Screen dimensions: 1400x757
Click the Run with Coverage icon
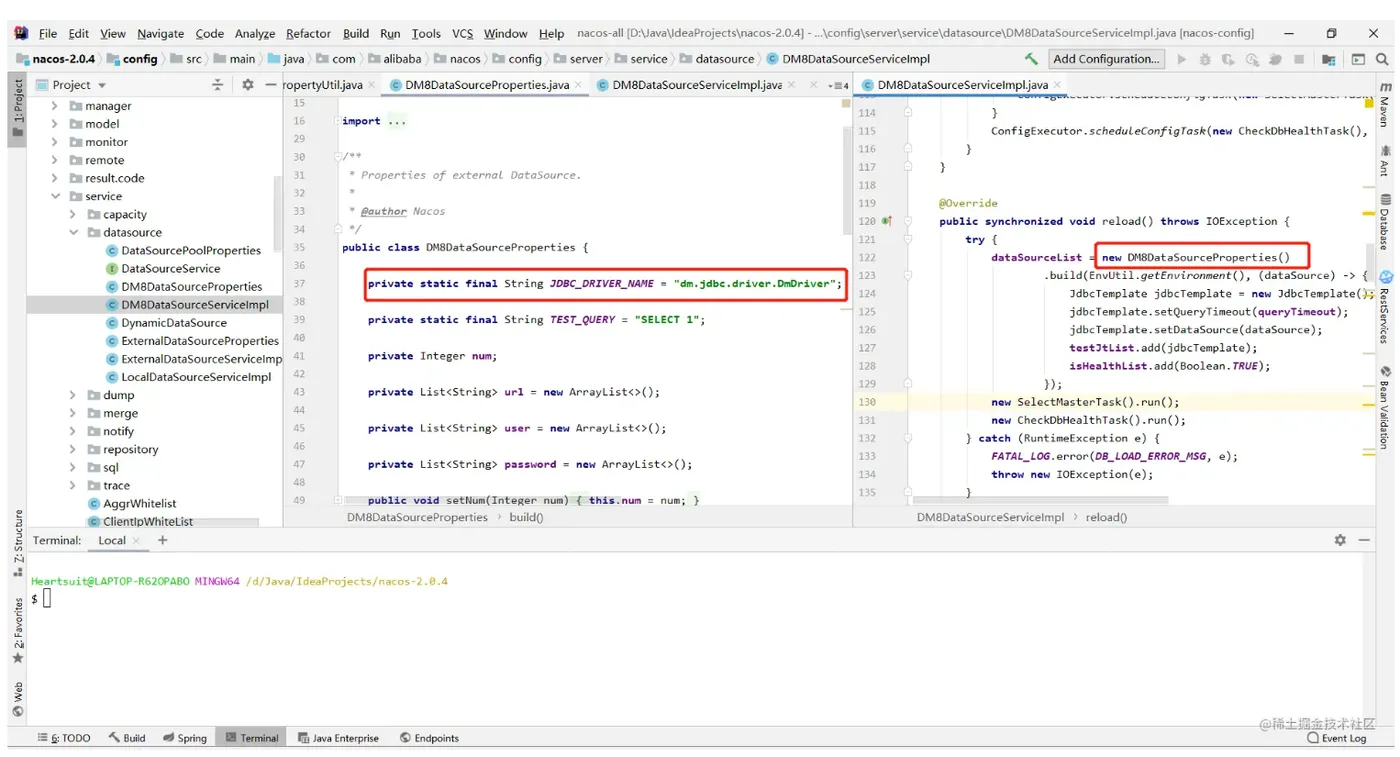tap(1228, 59)
